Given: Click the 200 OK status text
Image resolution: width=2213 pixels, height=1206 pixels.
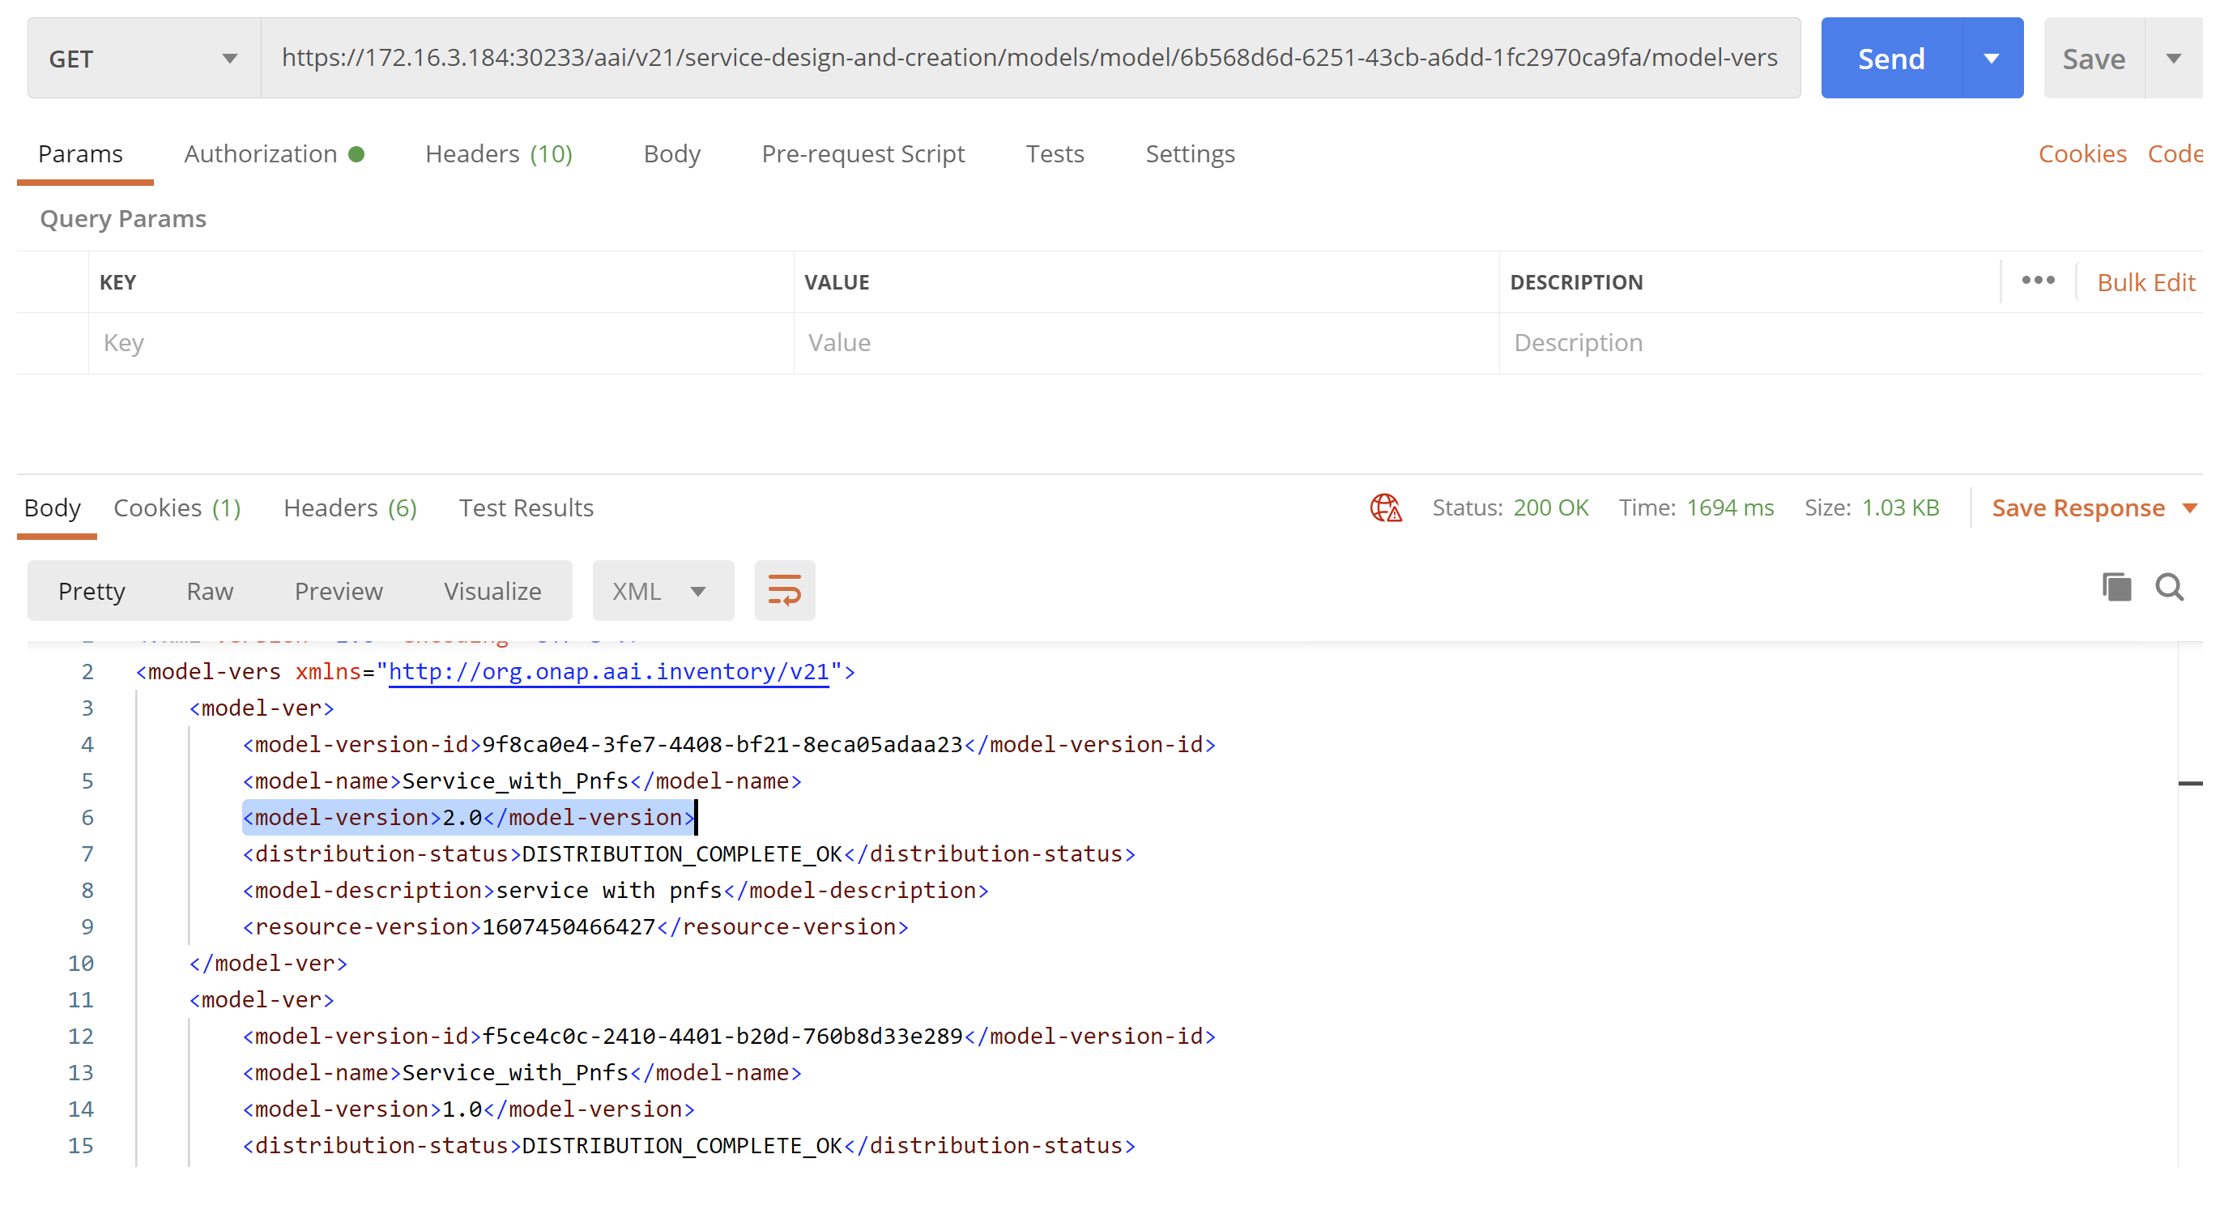Looking at the screenshot, I should coord(1550,508).
